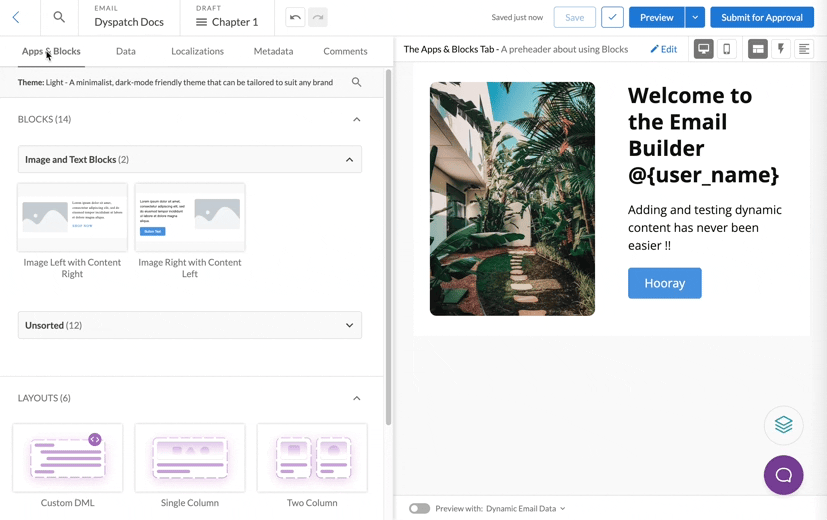Click the Hooray button in email
The height and width of the screenshot is (520, 827).
pos(665,283)
